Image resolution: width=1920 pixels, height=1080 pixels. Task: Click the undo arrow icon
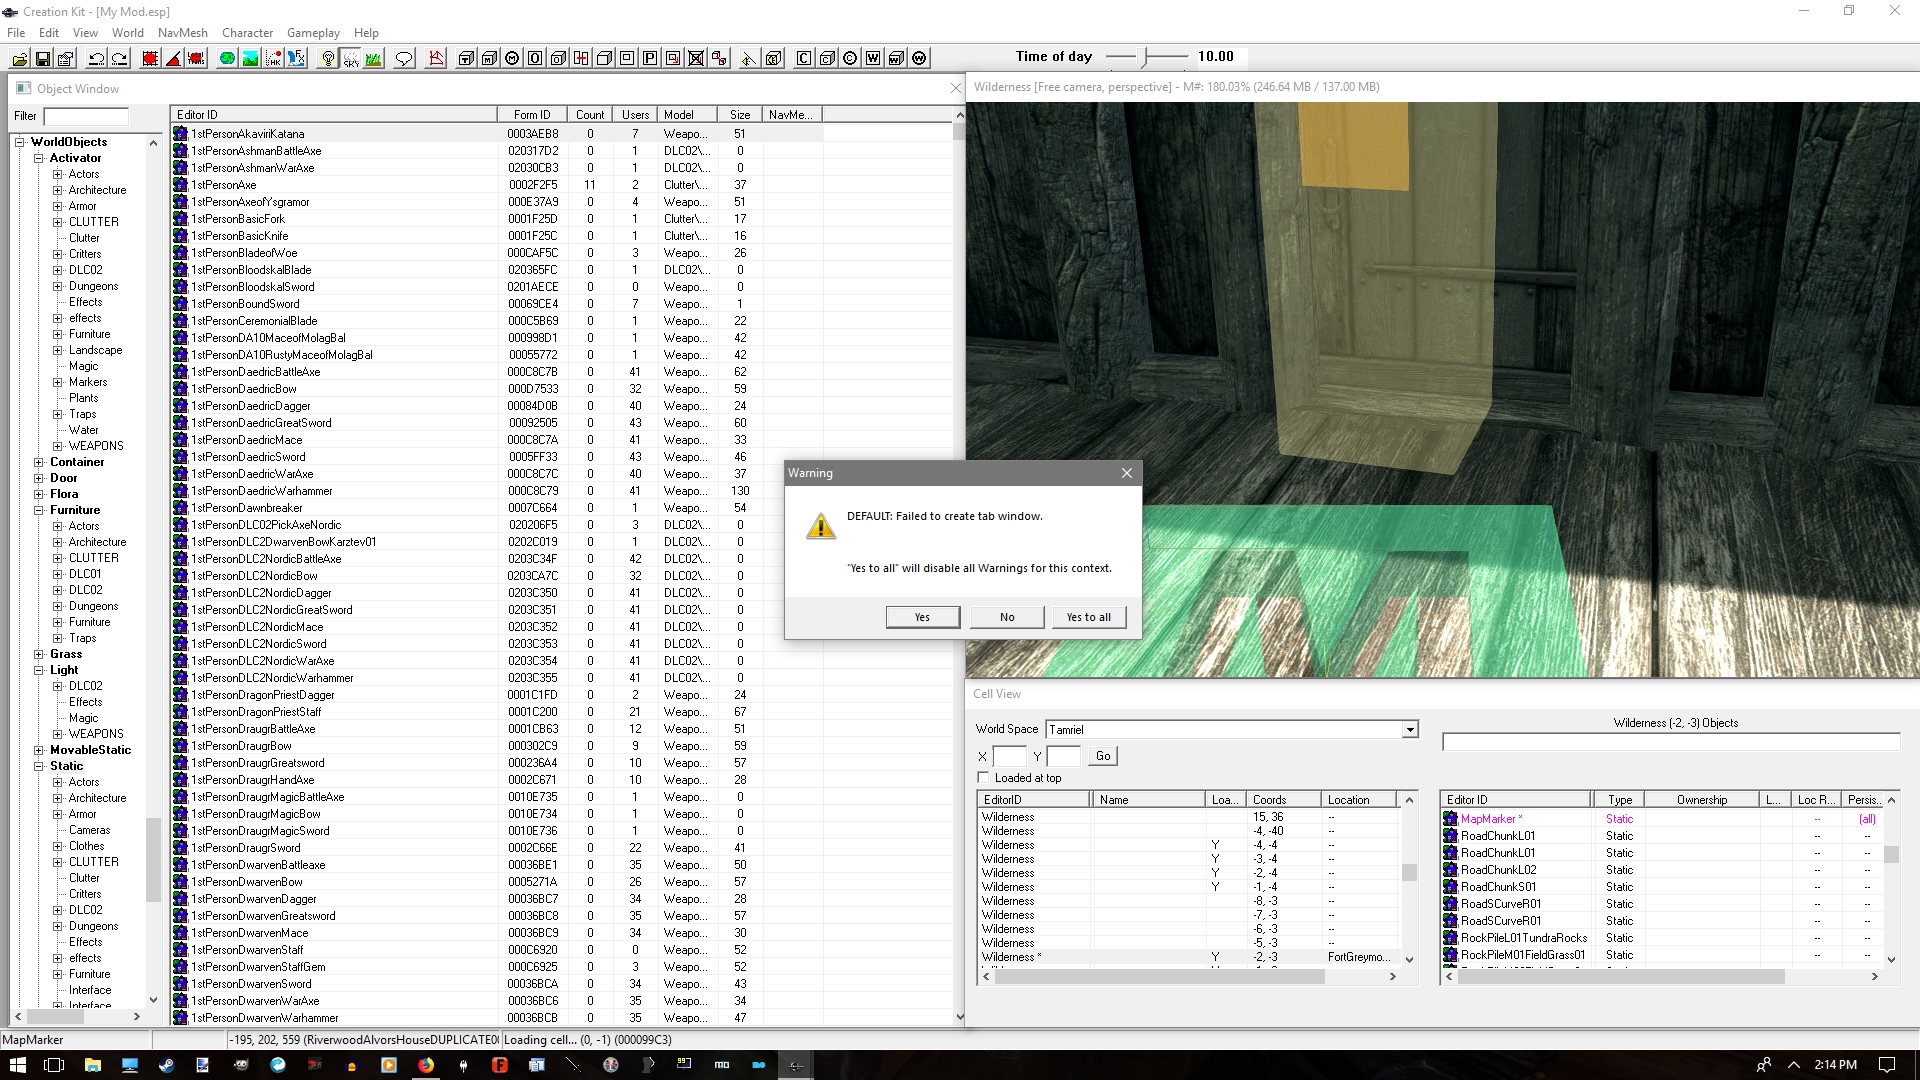tap(97, 59)
